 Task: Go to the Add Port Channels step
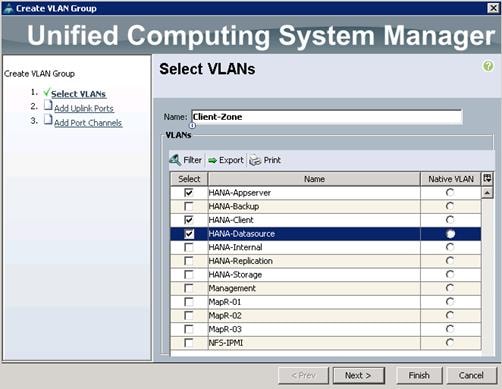coord(88,123)
